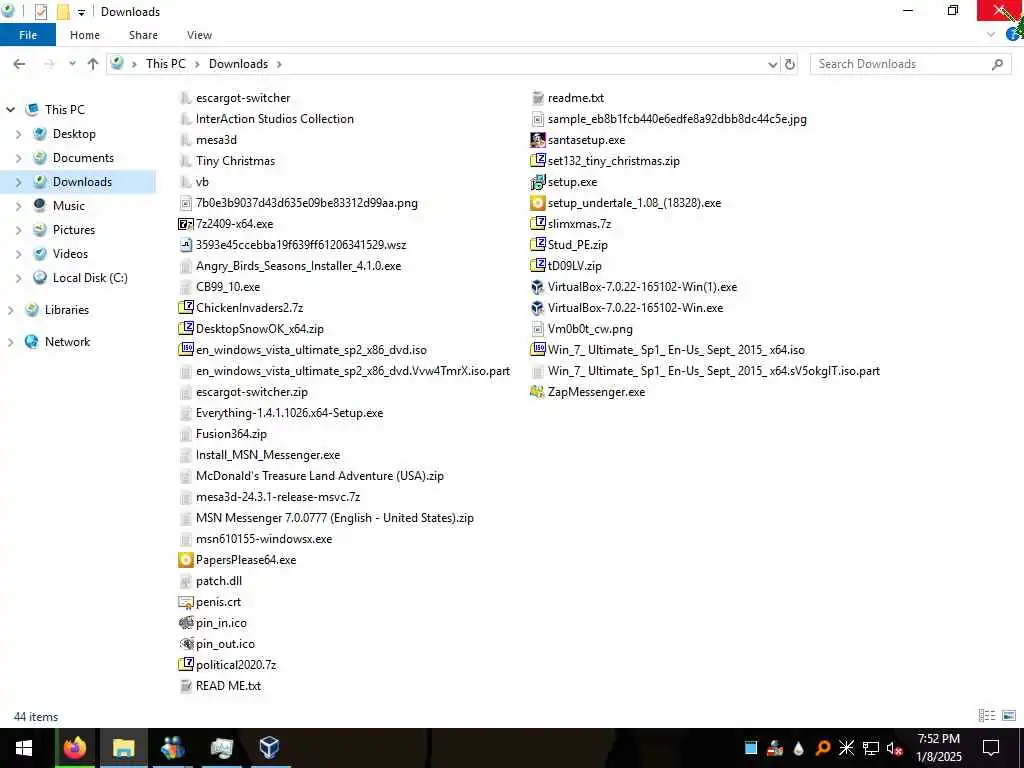Open VirtualBox from the taskbar
The image size is (1024, 768).
pos(269,748)
